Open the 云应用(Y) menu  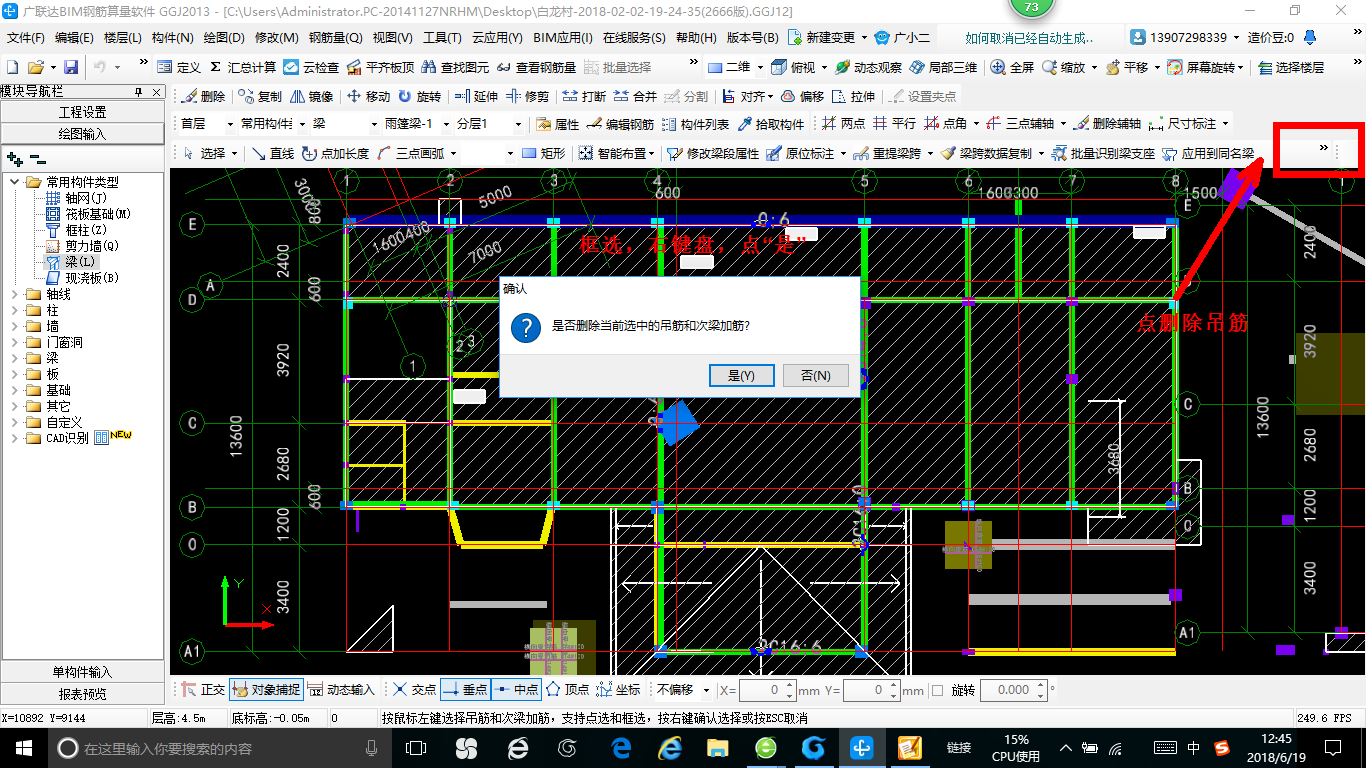(497, 38)
